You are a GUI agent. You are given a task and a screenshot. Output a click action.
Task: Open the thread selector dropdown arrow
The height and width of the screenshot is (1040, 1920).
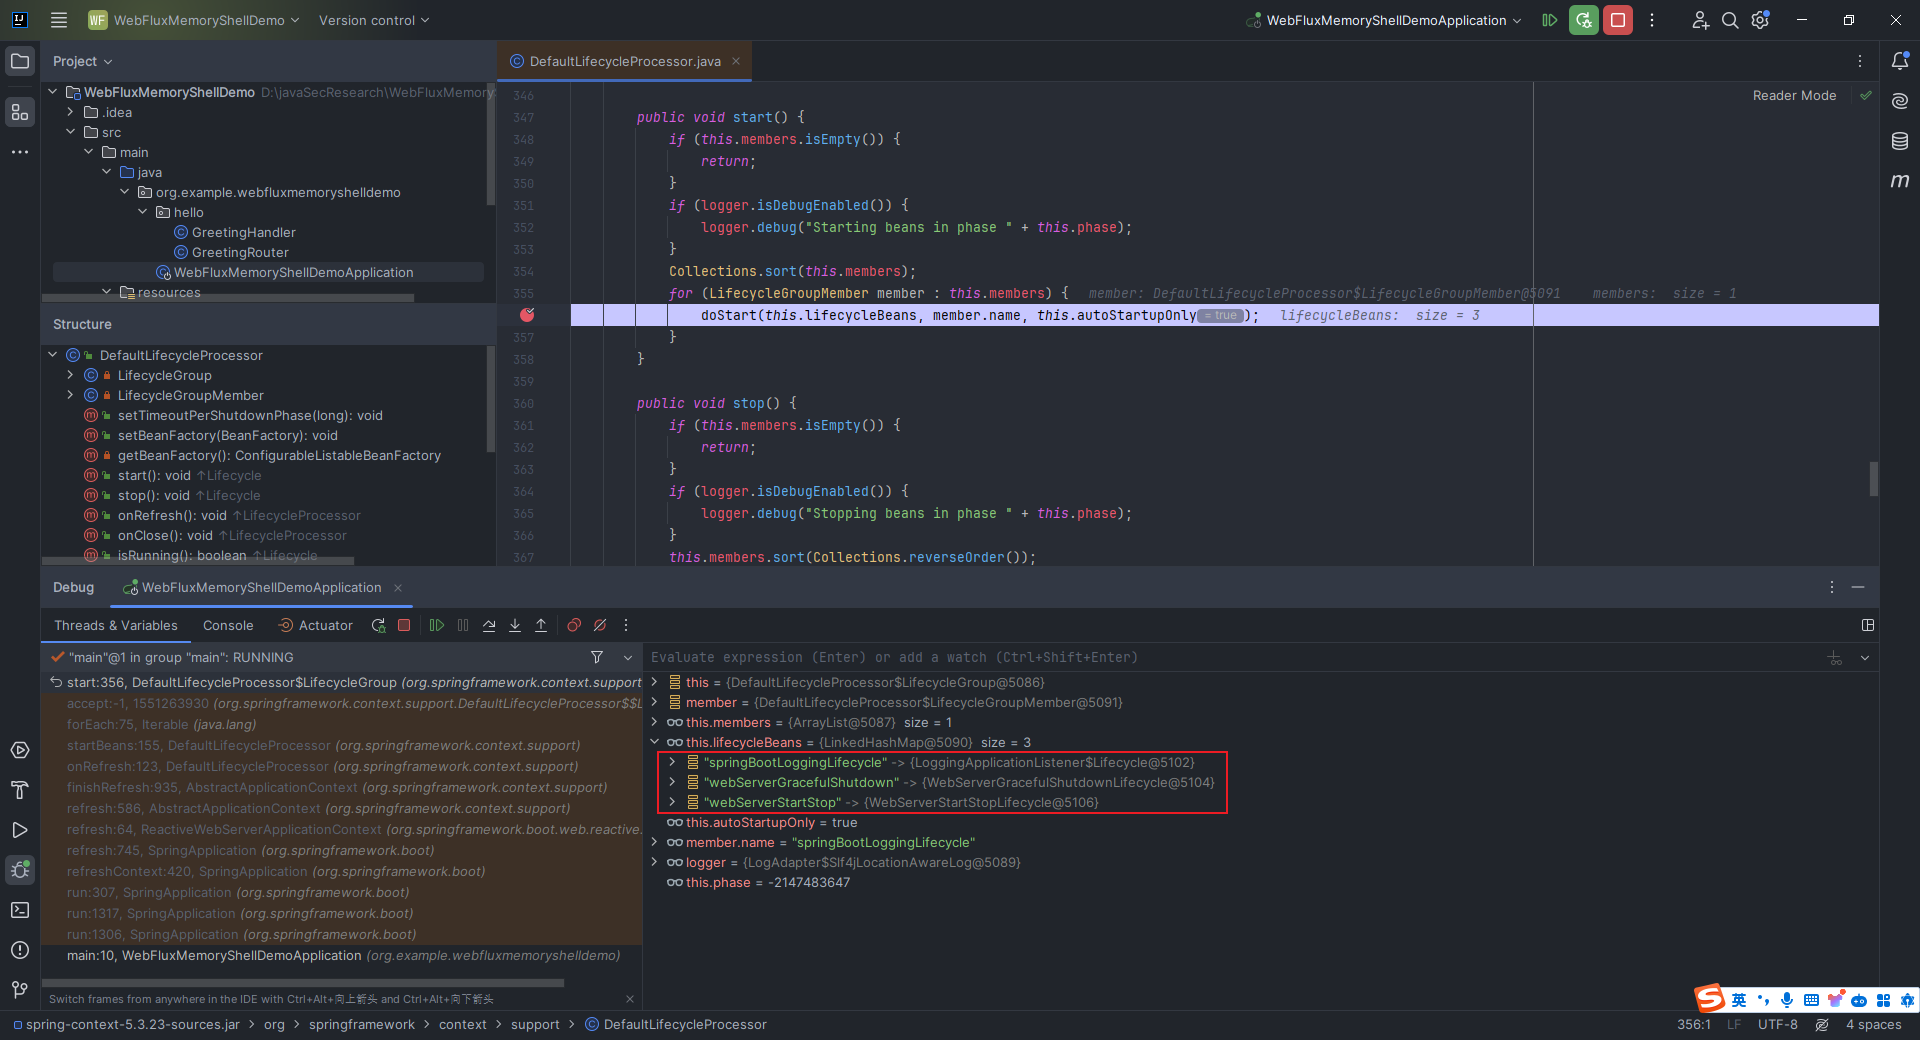click(628, 657)
